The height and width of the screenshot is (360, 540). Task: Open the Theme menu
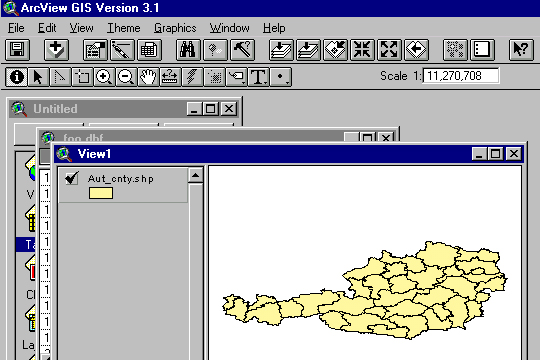(x=124, y=28)
